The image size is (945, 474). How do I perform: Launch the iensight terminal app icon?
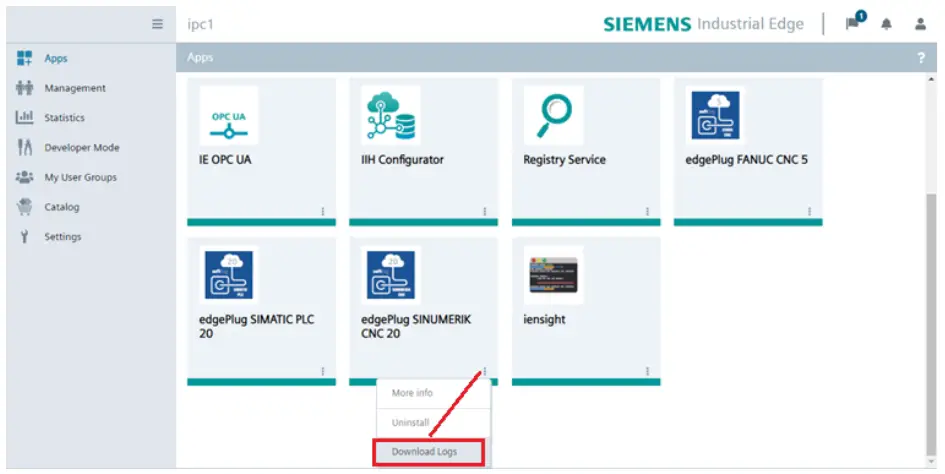click(553, 275)
